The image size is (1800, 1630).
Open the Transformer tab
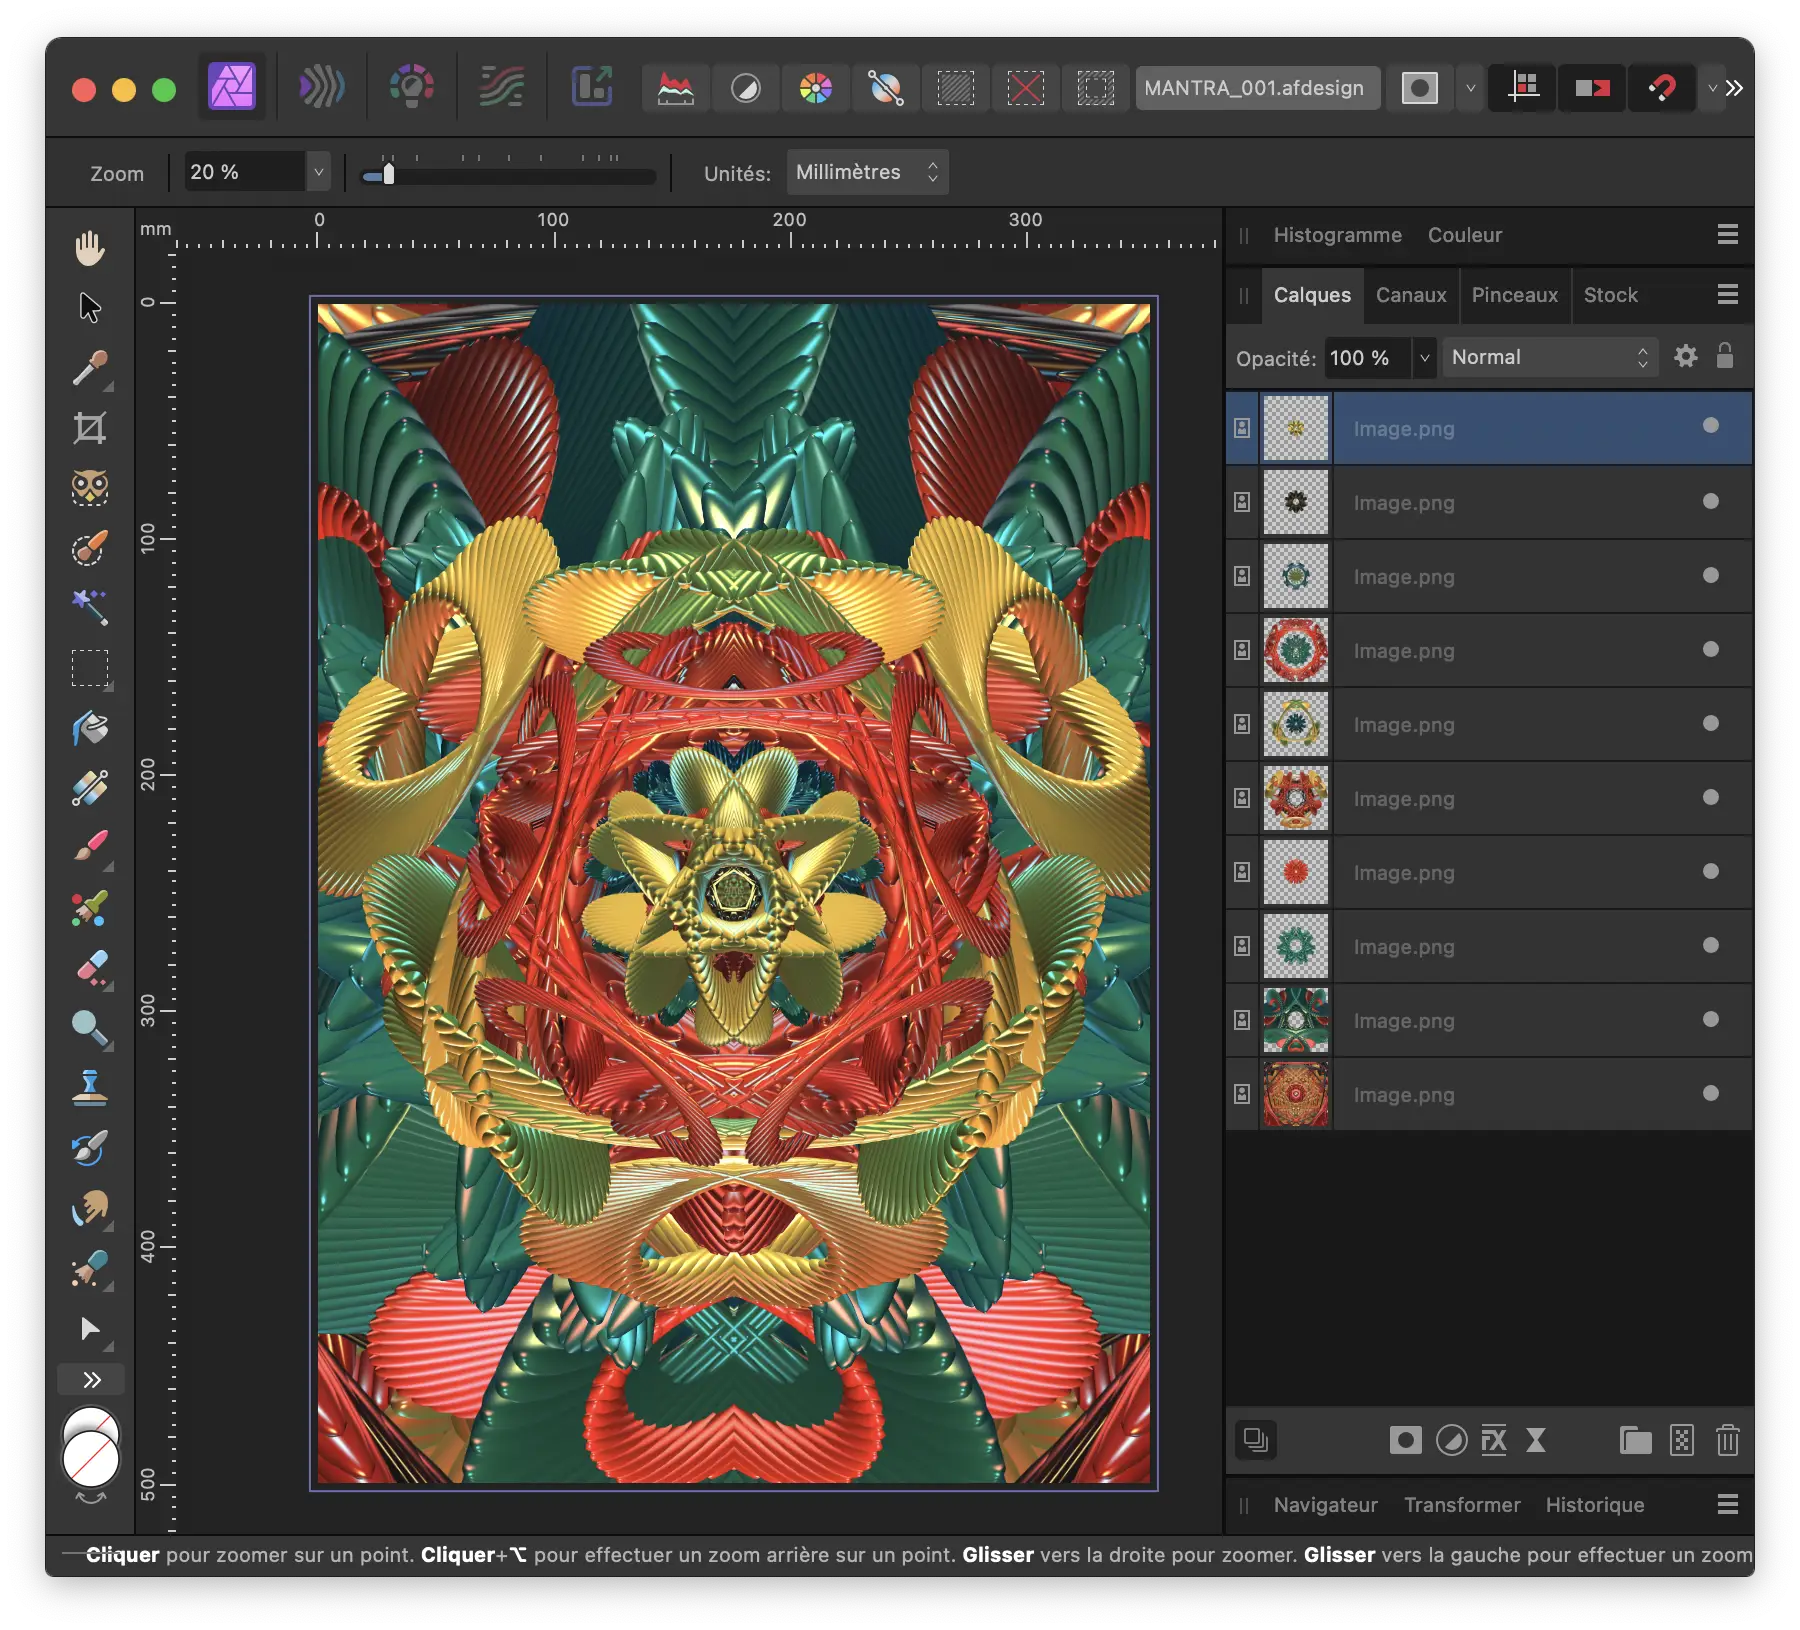point(1462,1505)
